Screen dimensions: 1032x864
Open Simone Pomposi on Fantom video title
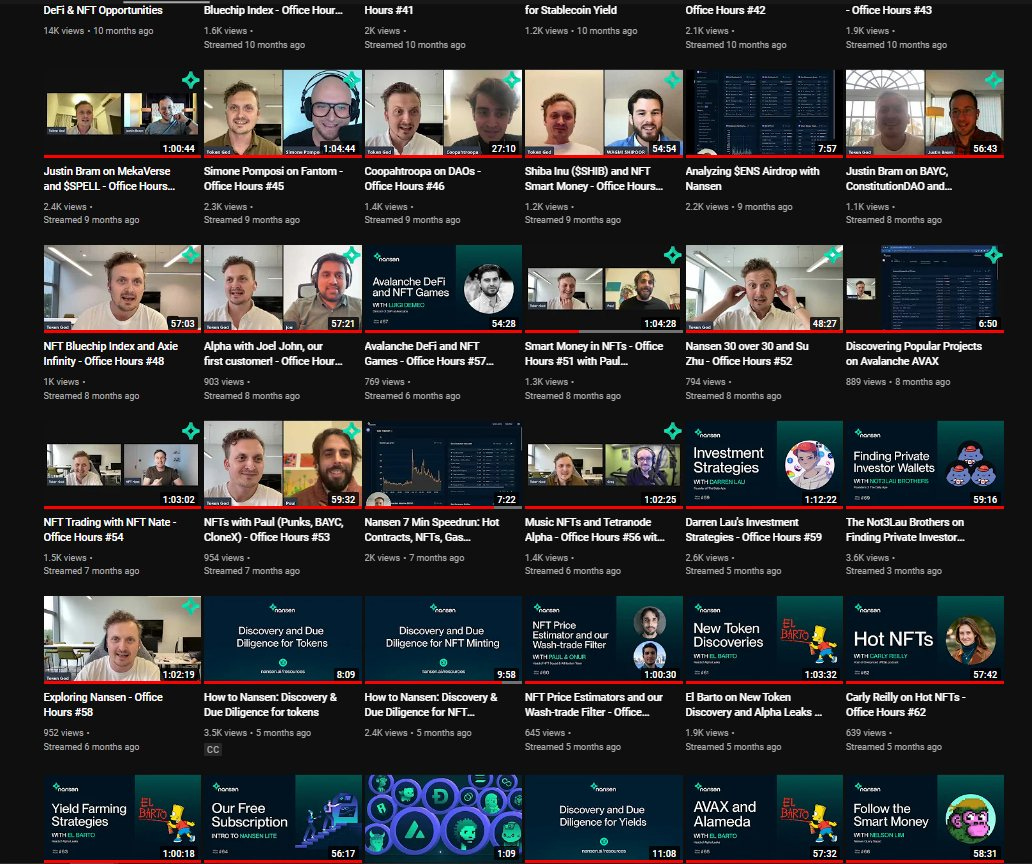click(273, 178)
